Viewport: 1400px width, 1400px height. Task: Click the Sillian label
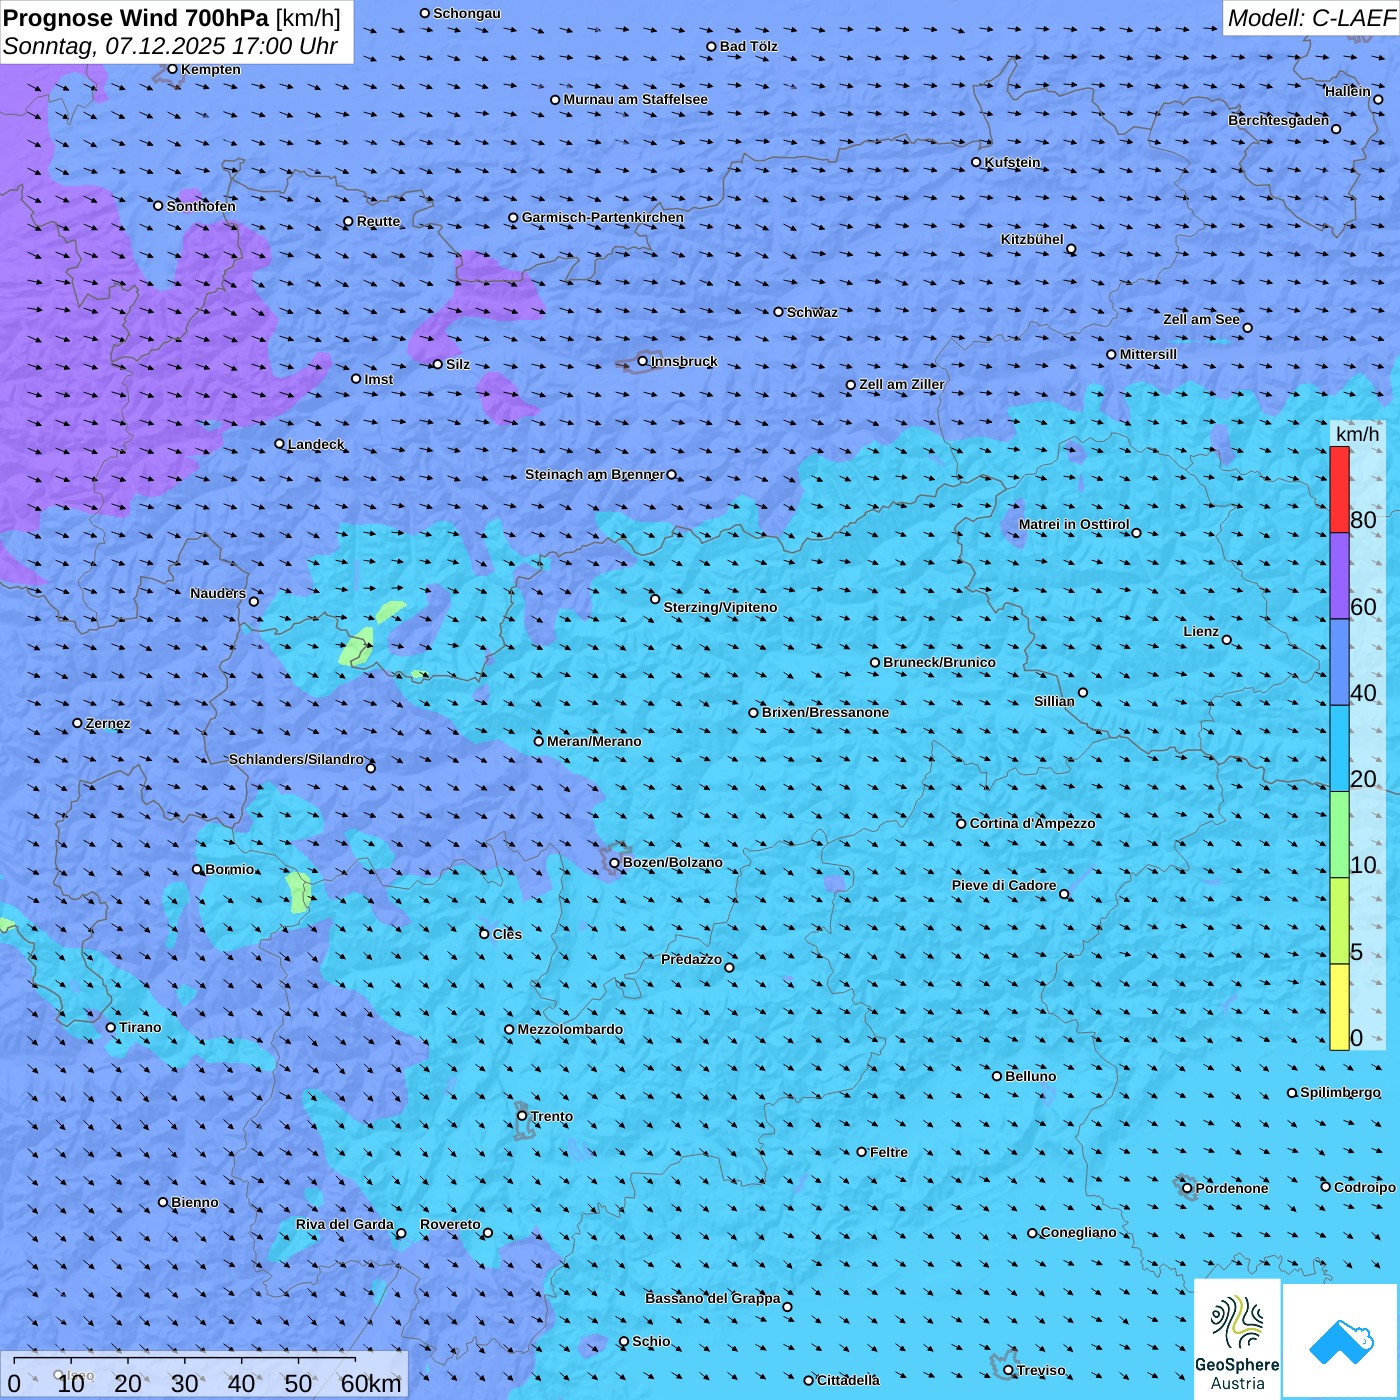click(x=1054, y=701)
